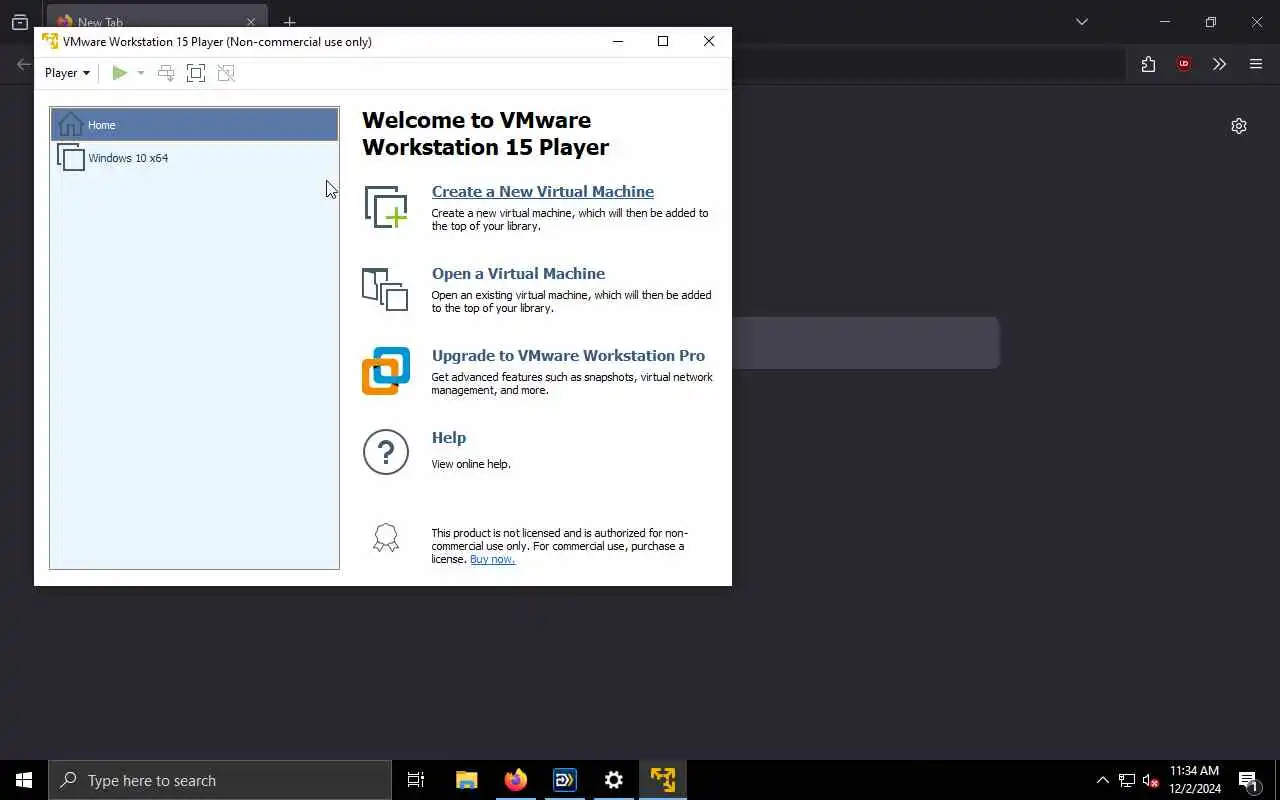Click the Unity mode toolbar icon
Screen dimensions: 1280x800
coord(226,73)
